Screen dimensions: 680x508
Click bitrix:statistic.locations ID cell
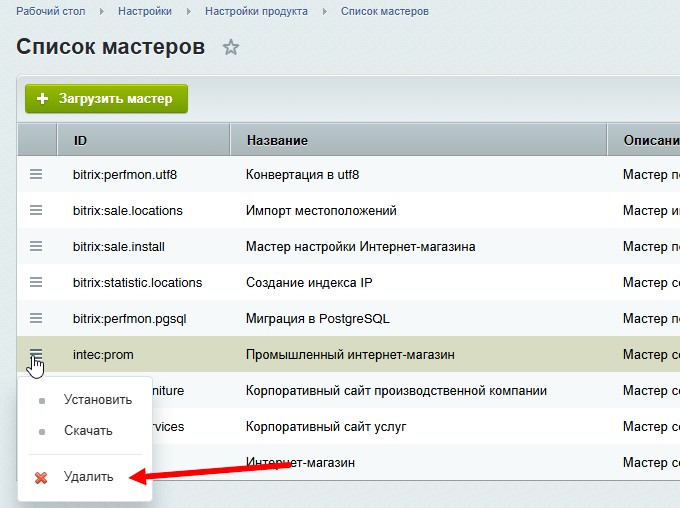tap(137, 283)
